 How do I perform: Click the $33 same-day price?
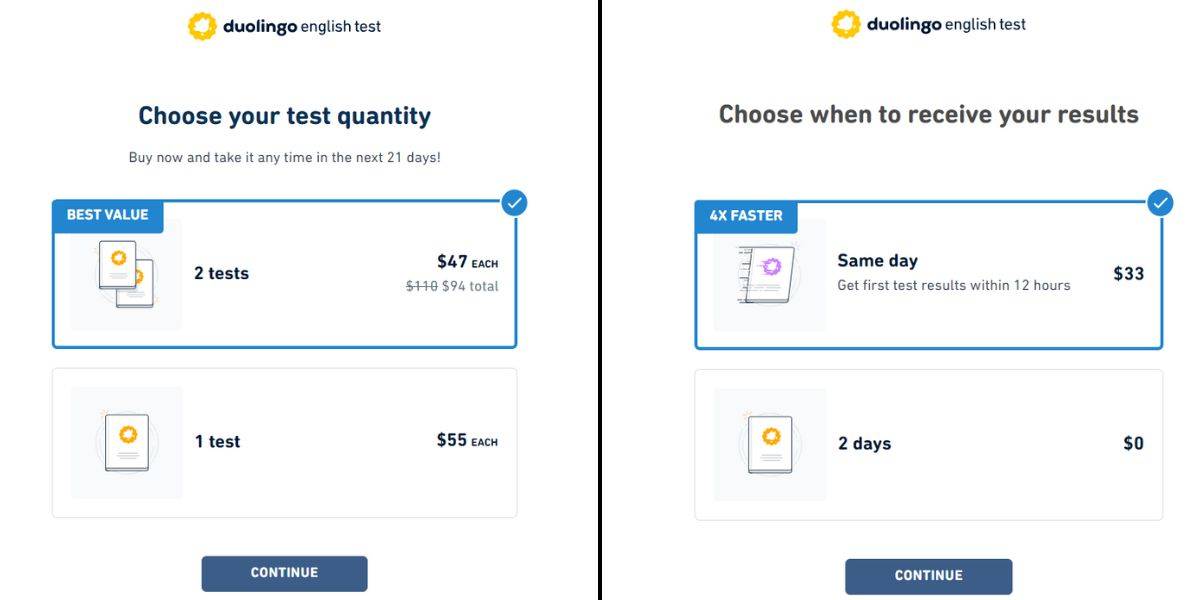(x=1128, y=273)
